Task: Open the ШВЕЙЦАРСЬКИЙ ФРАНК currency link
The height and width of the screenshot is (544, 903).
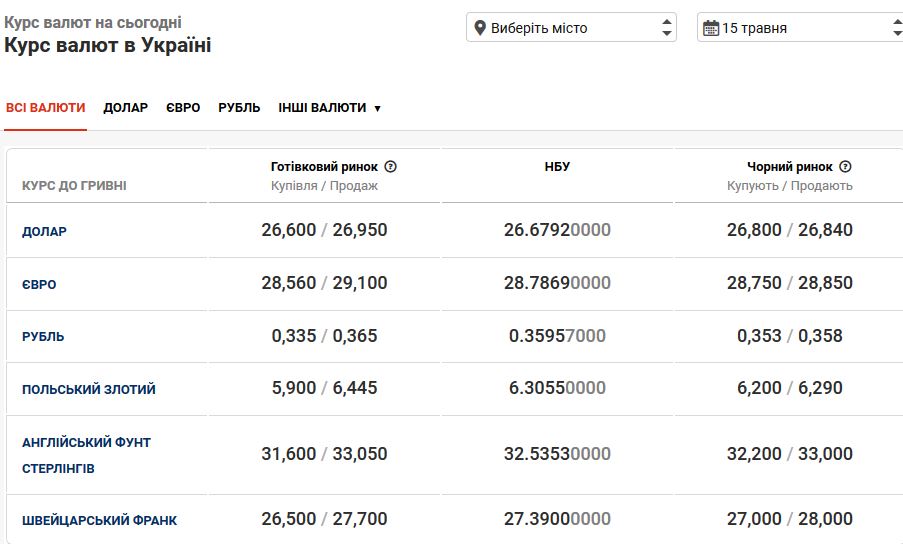Action: (100, 521)
